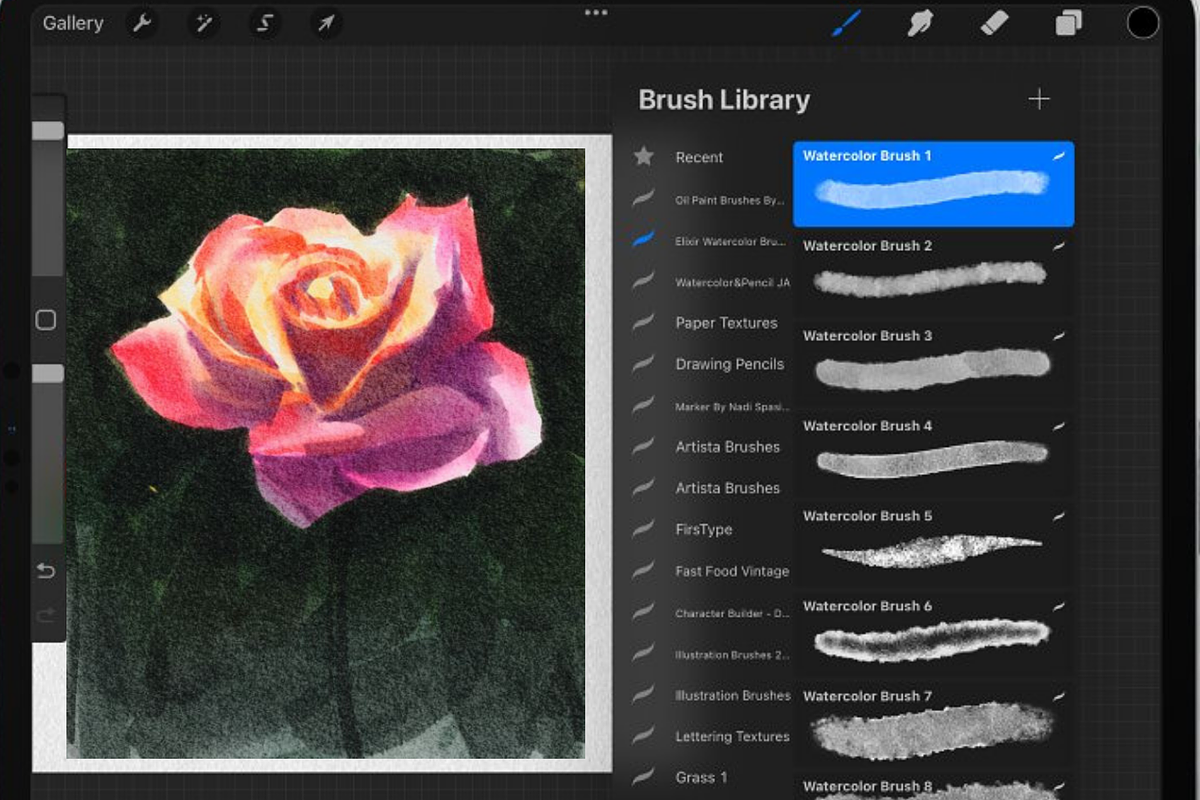
Task: Open the color swatch in the corner
Action: coord(1142,22)
